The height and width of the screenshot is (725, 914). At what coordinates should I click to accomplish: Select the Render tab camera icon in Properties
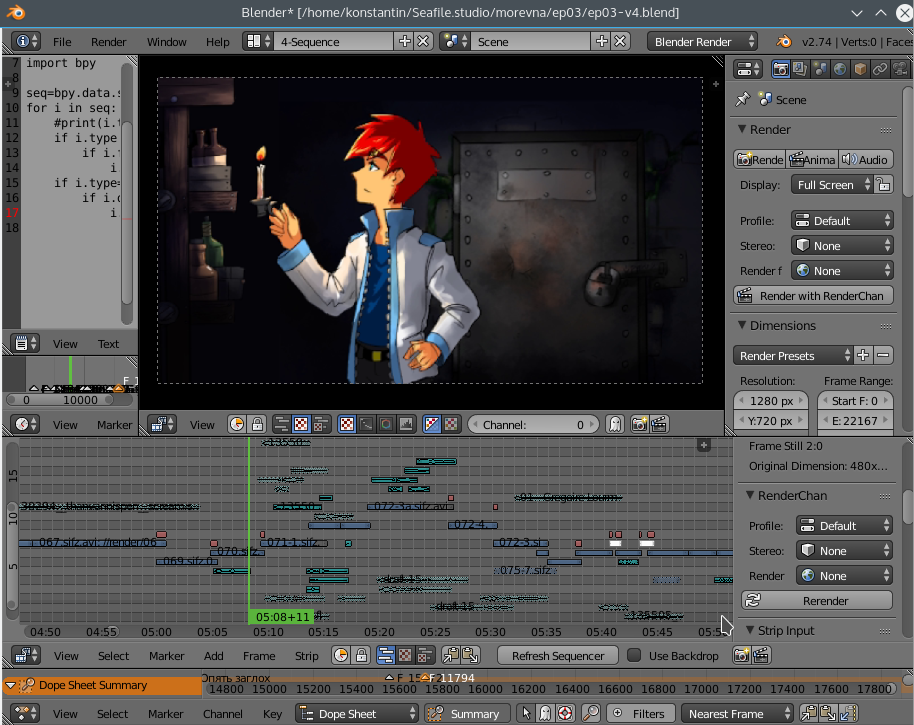pos(780,69)
